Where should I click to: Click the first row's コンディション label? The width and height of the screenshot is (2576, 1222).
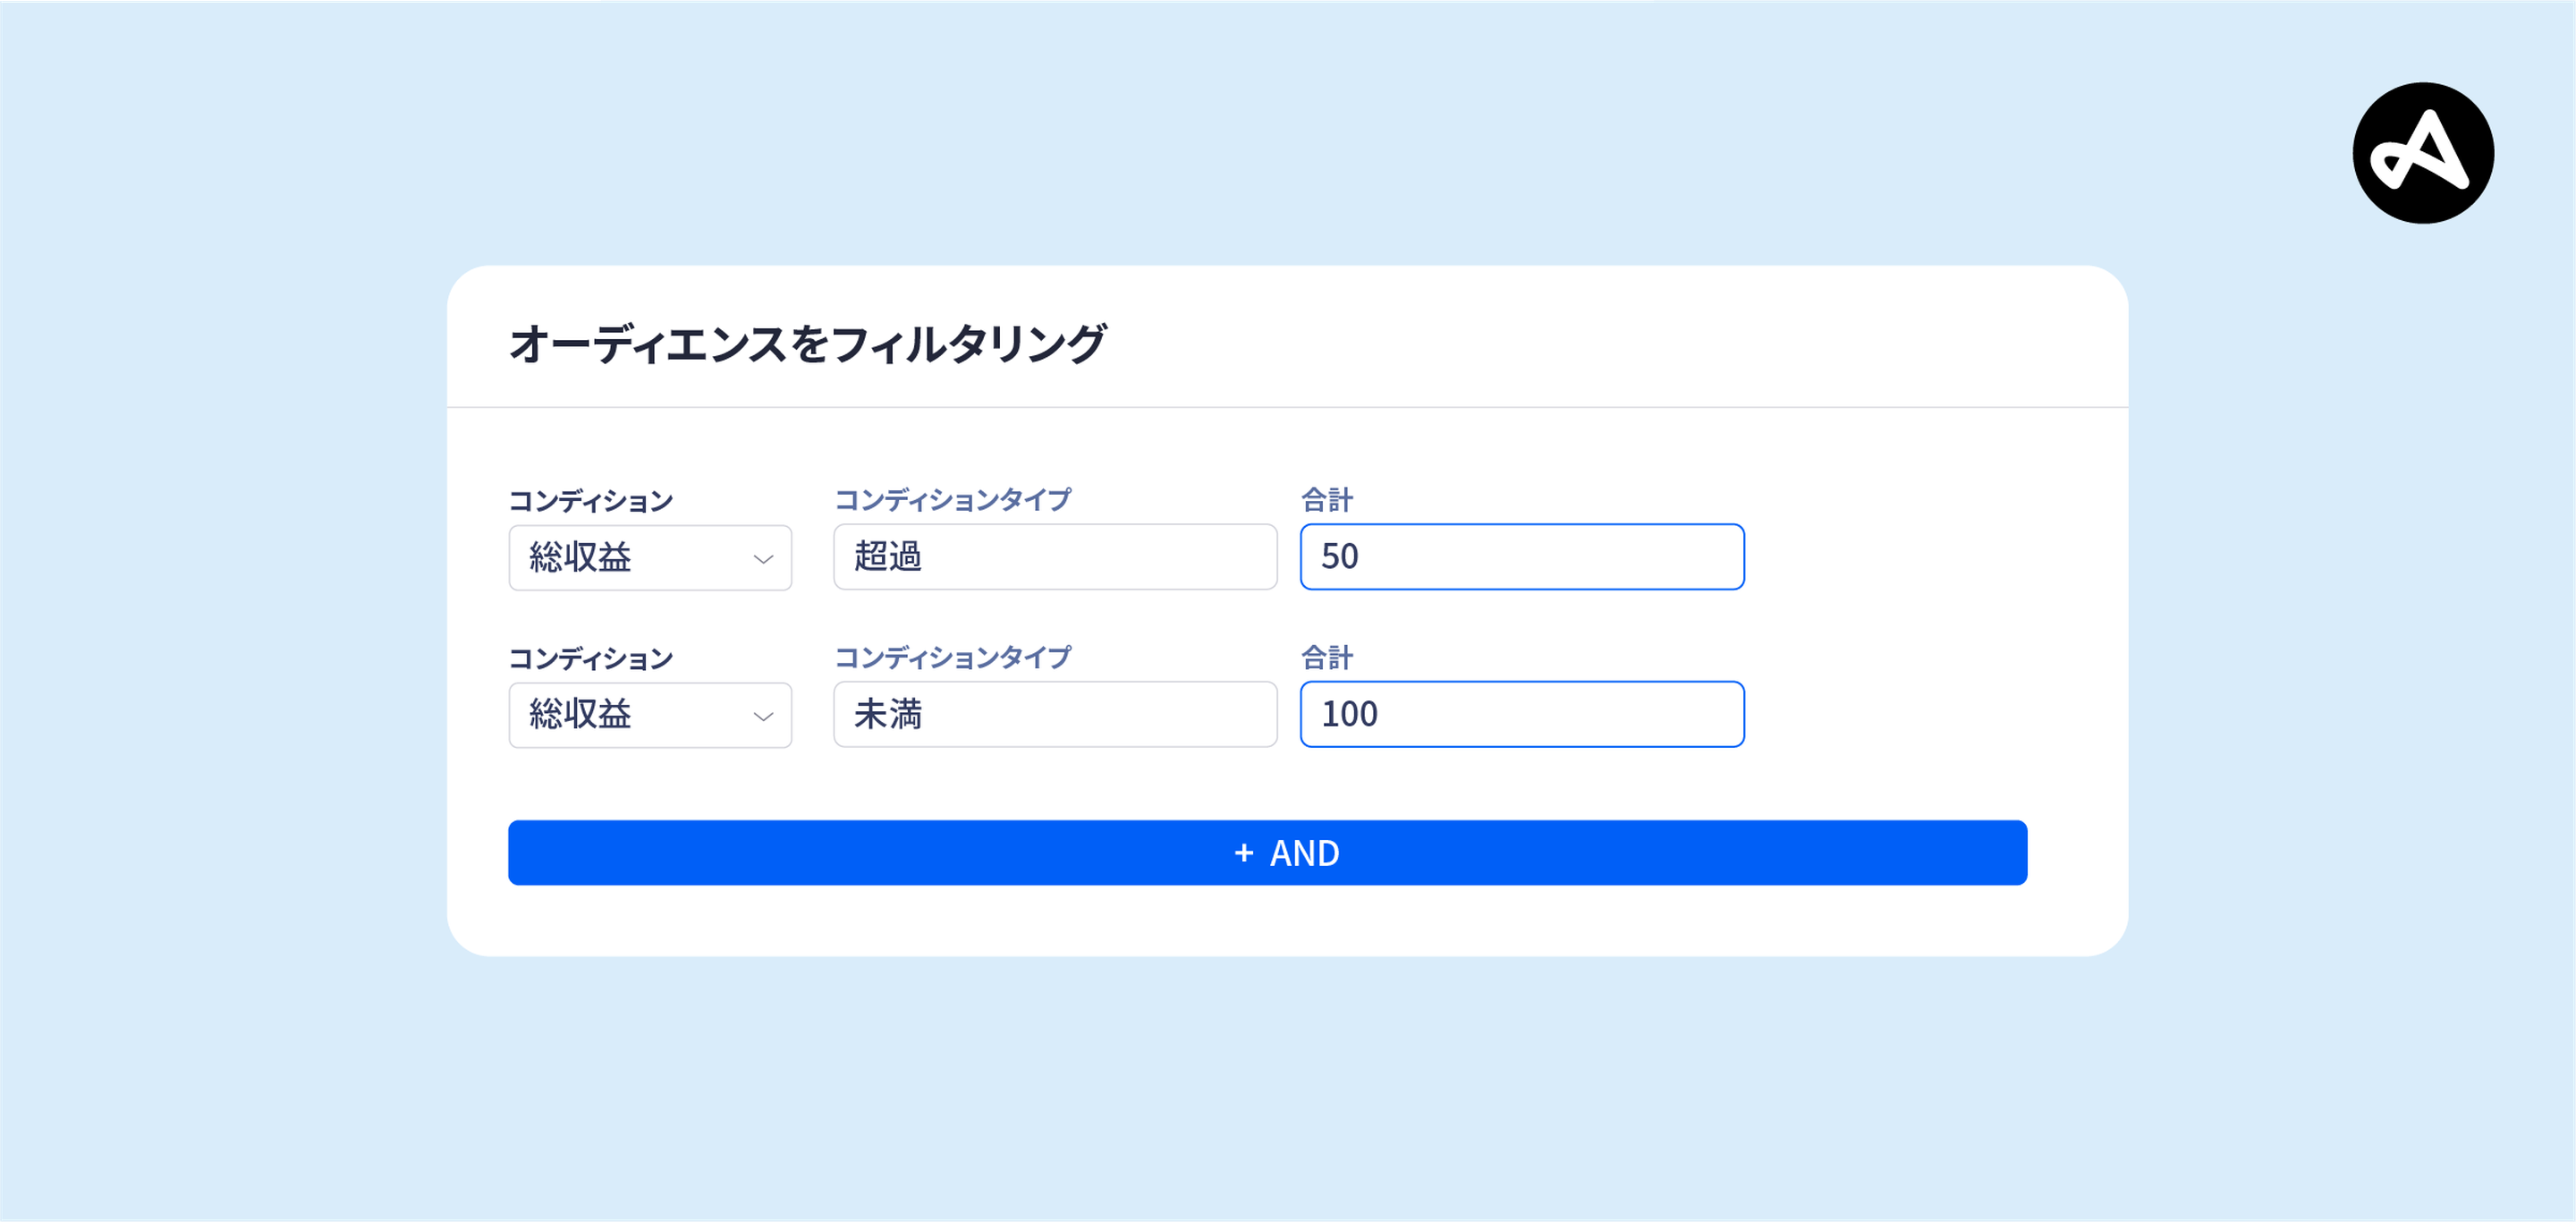pos(591,501)
